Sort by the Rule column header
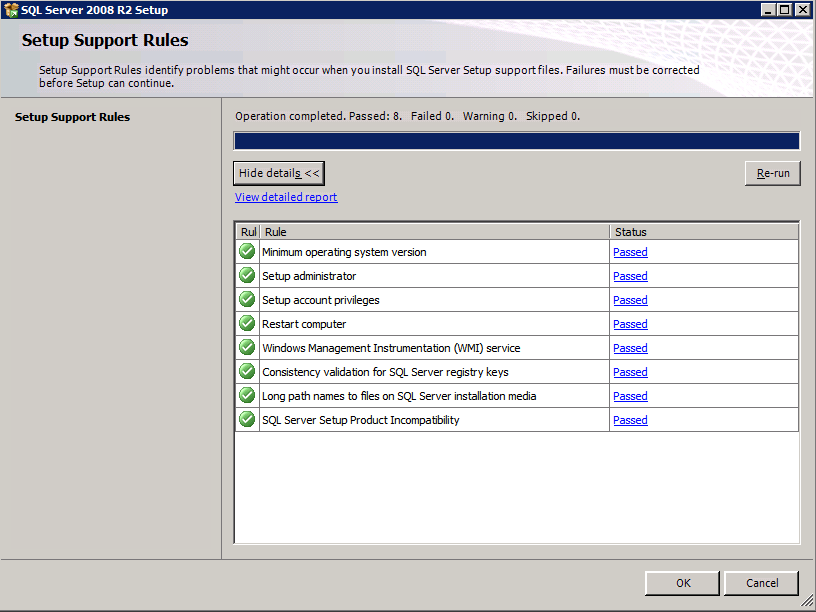Screen dimensions: 816x612 coord(435,232)
